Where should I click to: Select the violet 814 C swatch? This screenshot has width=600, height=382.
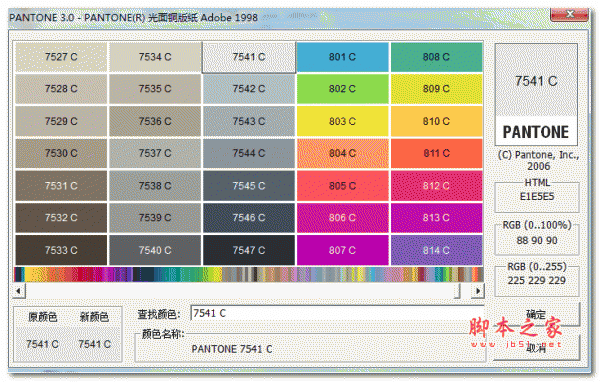[x=437, y=250]
